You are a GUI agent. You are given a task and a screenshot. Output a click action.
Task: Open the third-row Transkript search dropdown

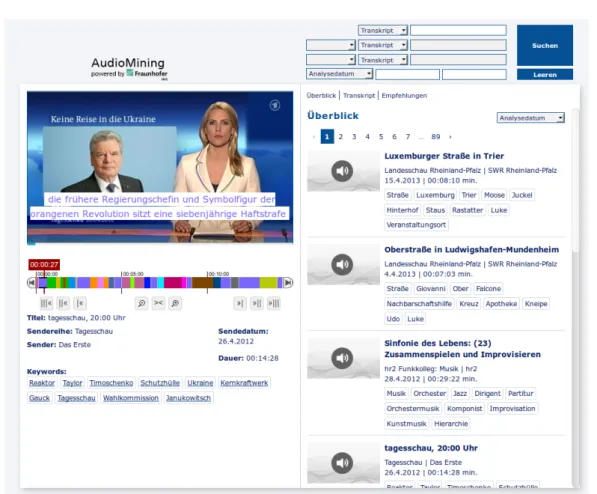click(x=383, y=60)
